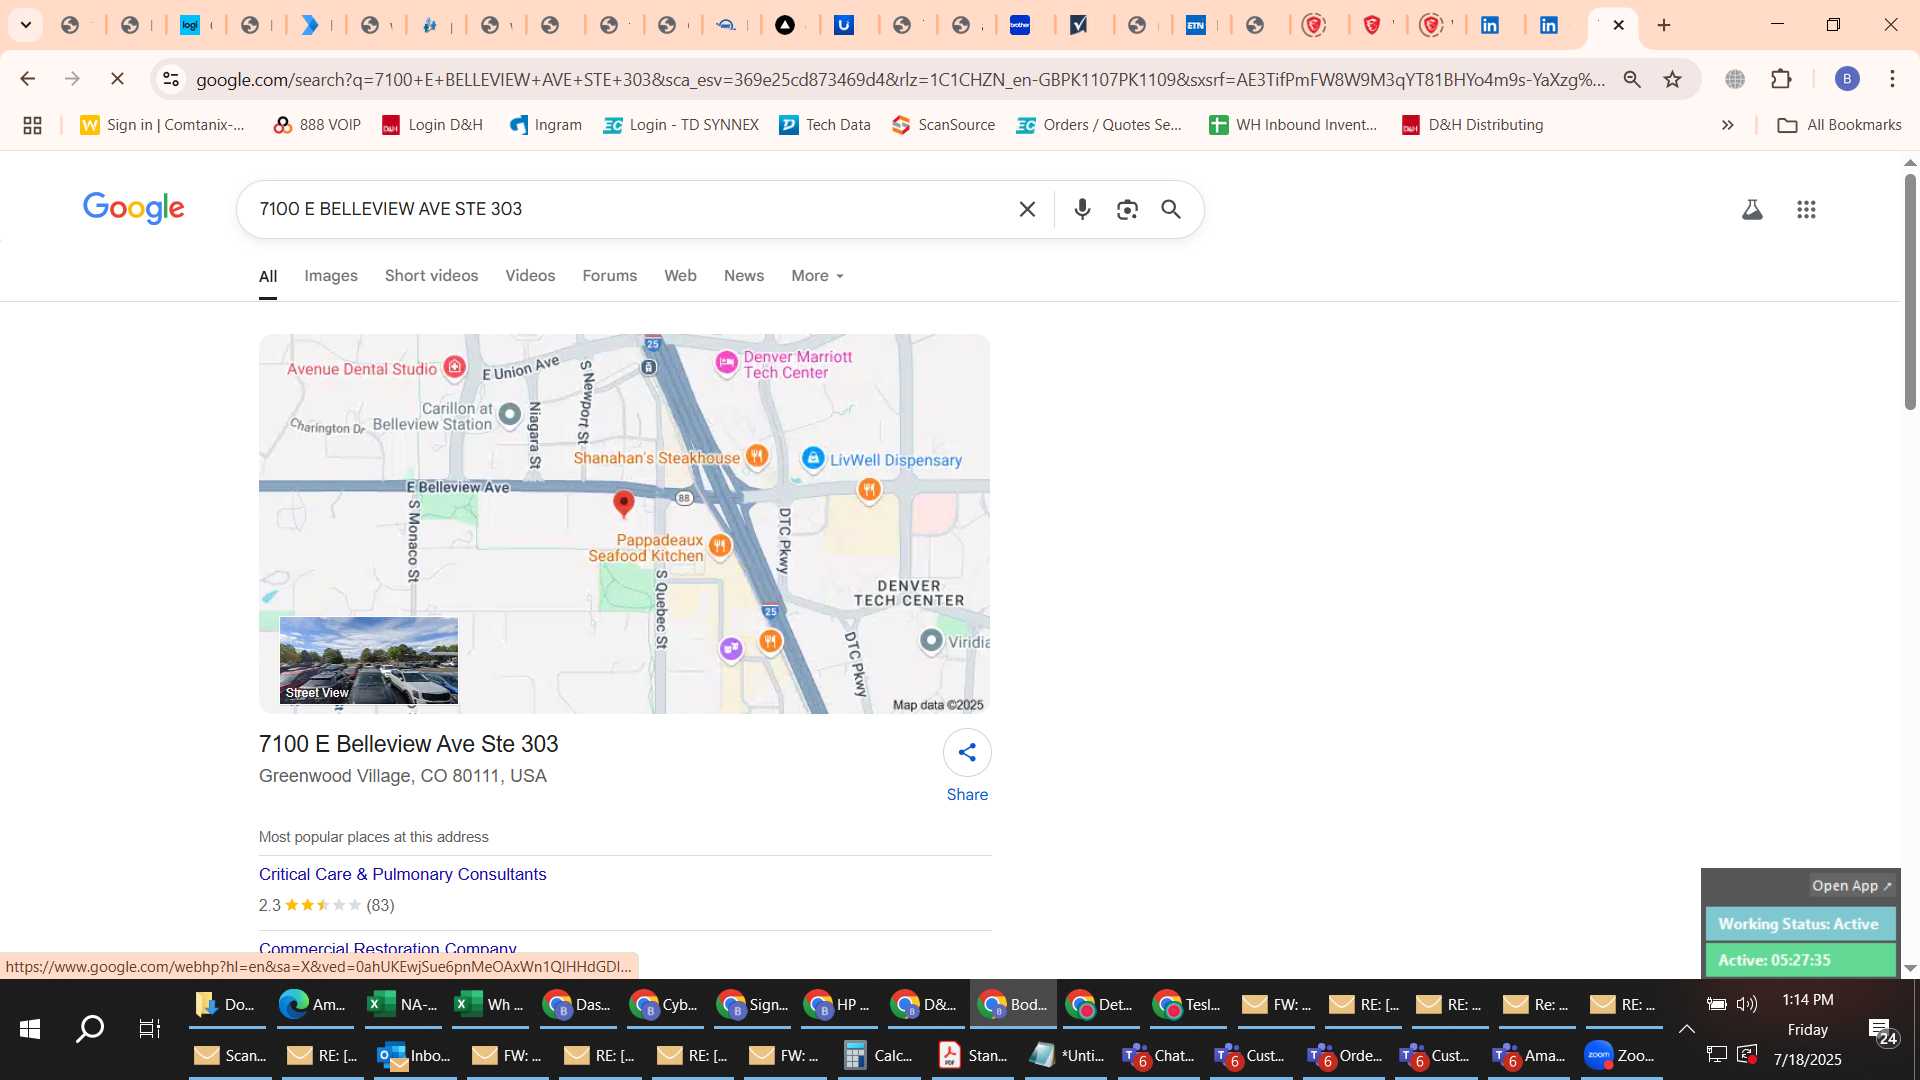
Task: Open Google apps grid
Action: coord(1806,209)
